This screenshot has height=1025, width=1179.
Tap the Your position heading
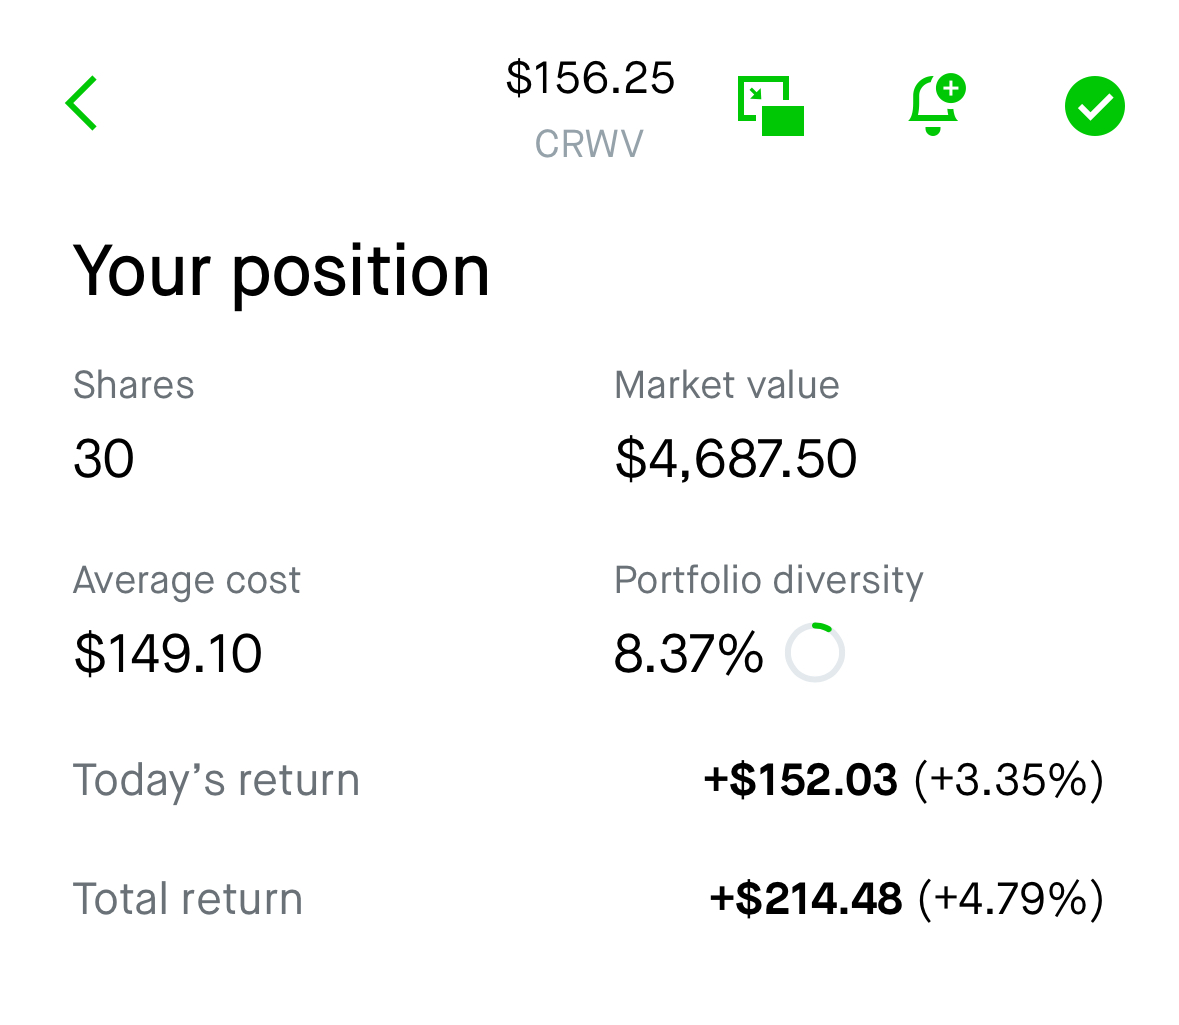pos(281,272)
